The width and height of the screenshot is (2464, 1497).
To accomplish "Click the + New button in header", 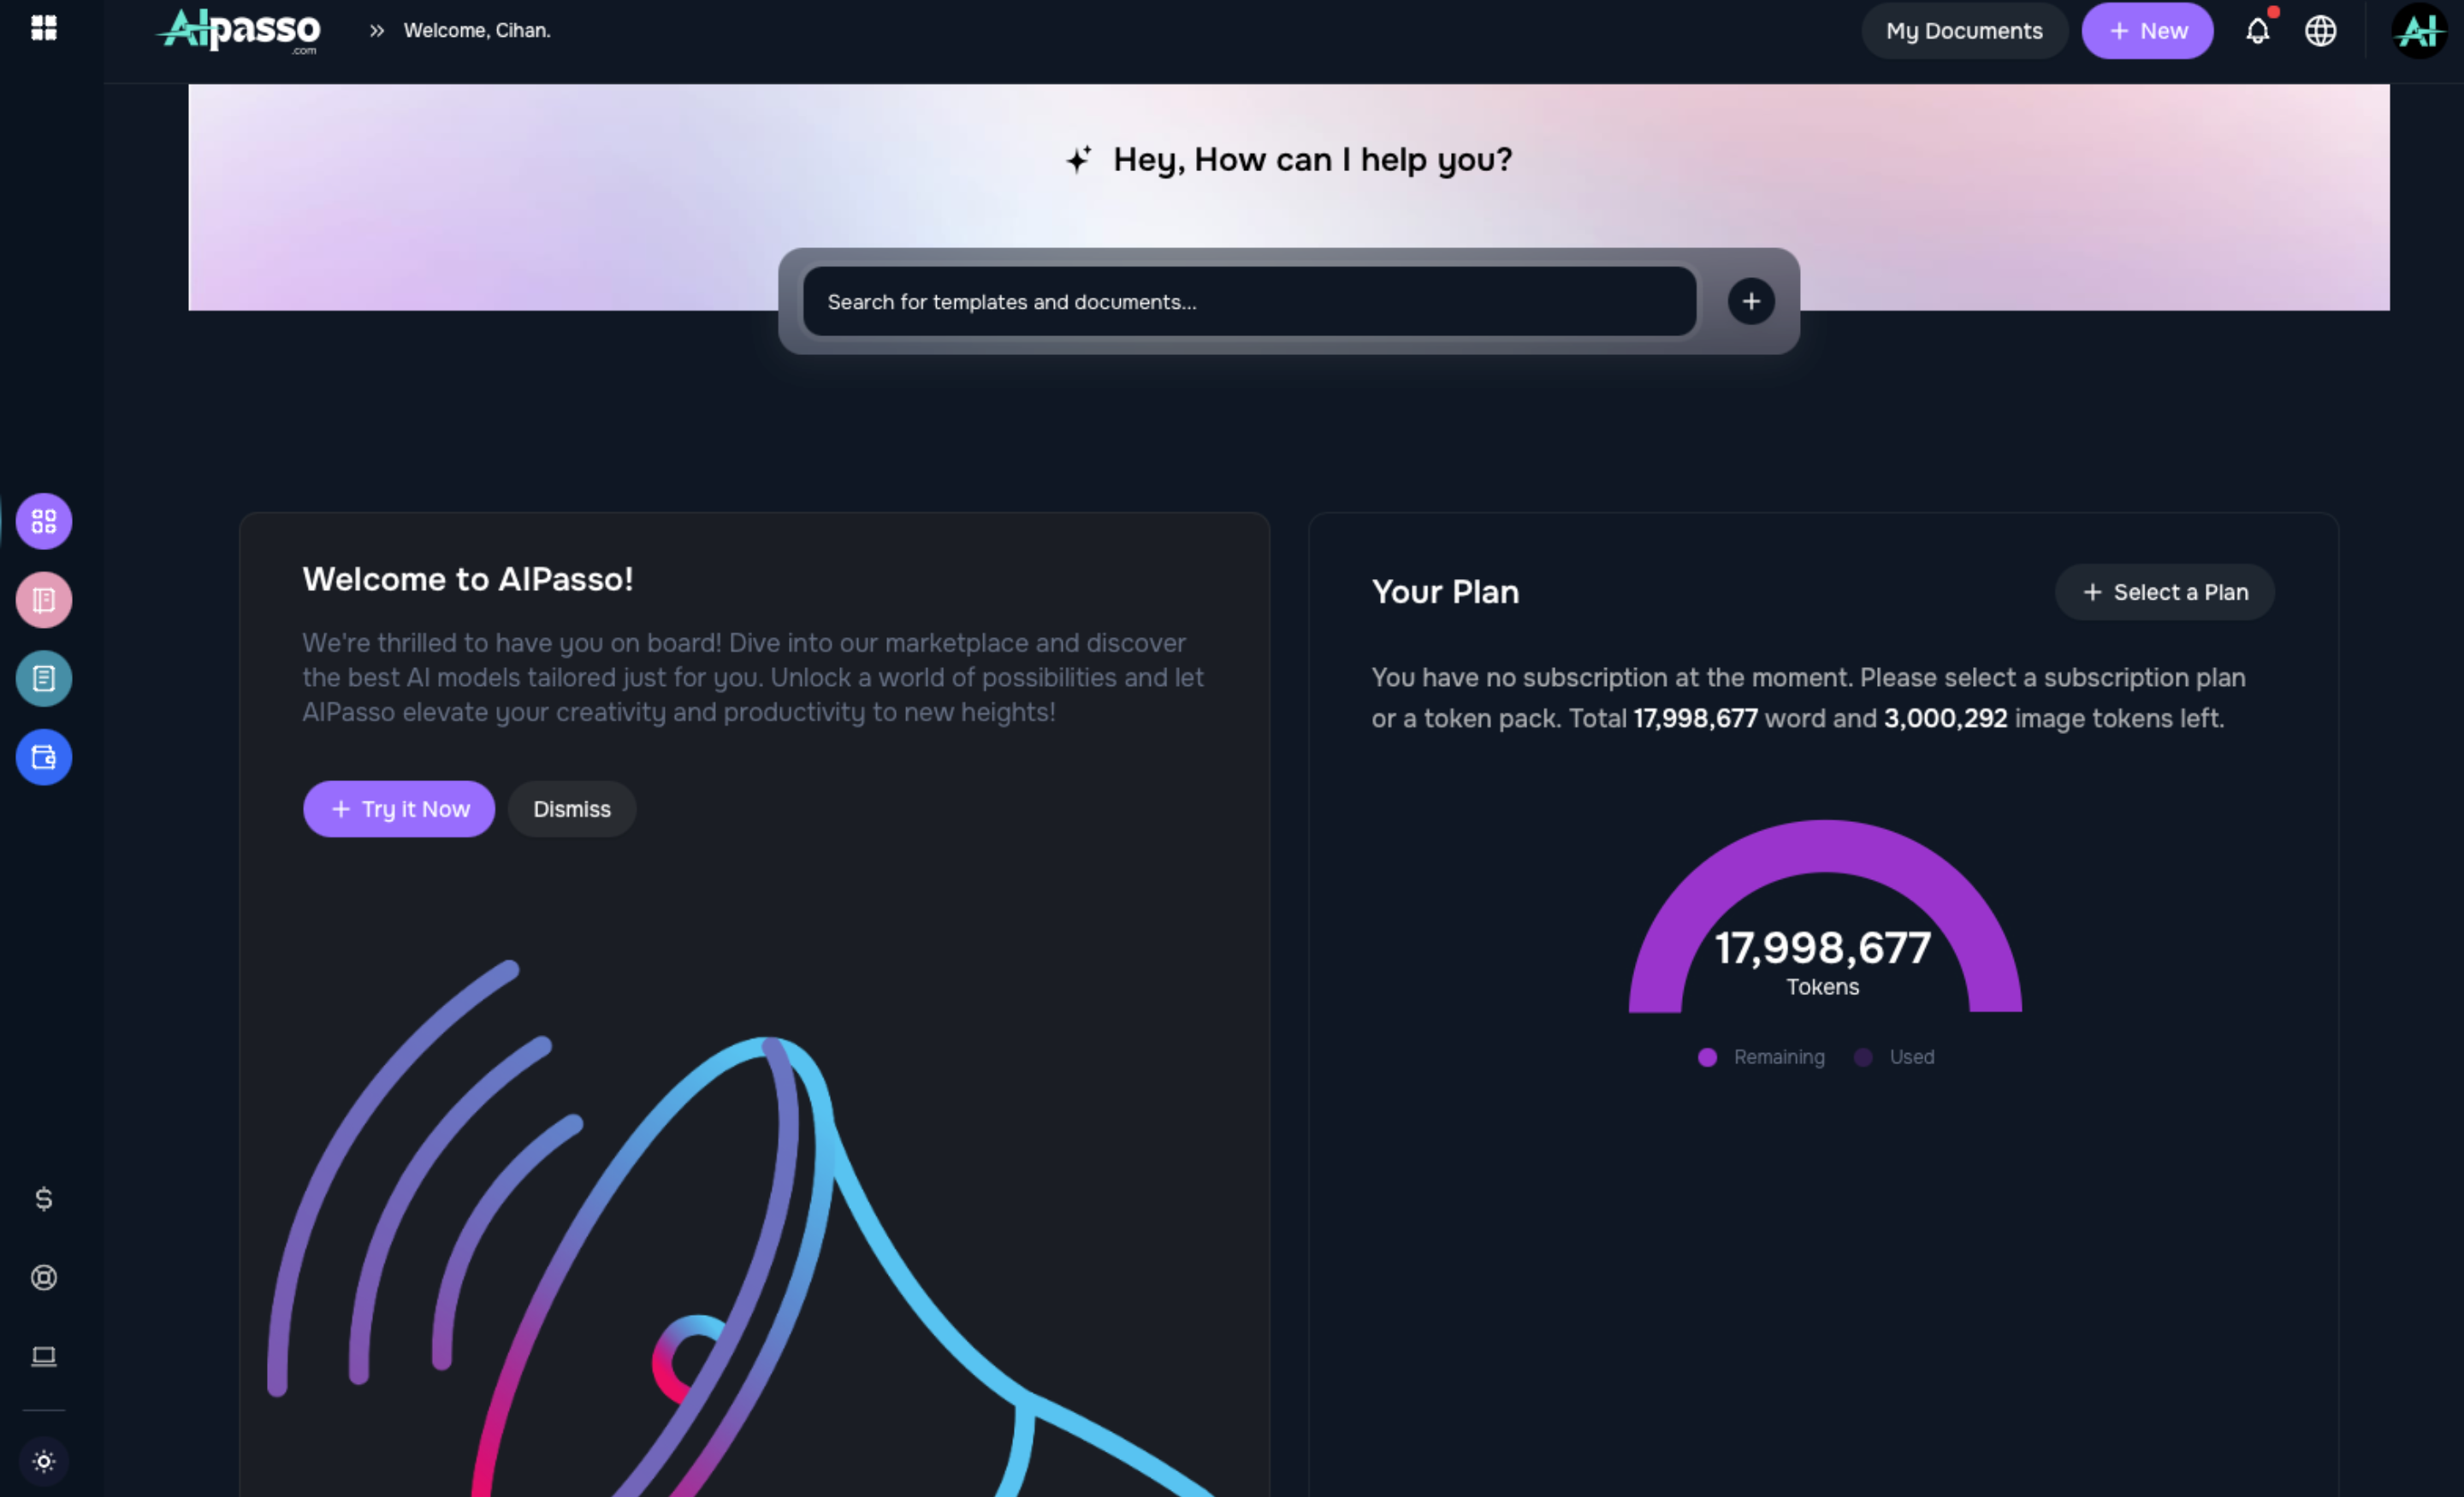I will (2149, 30).
